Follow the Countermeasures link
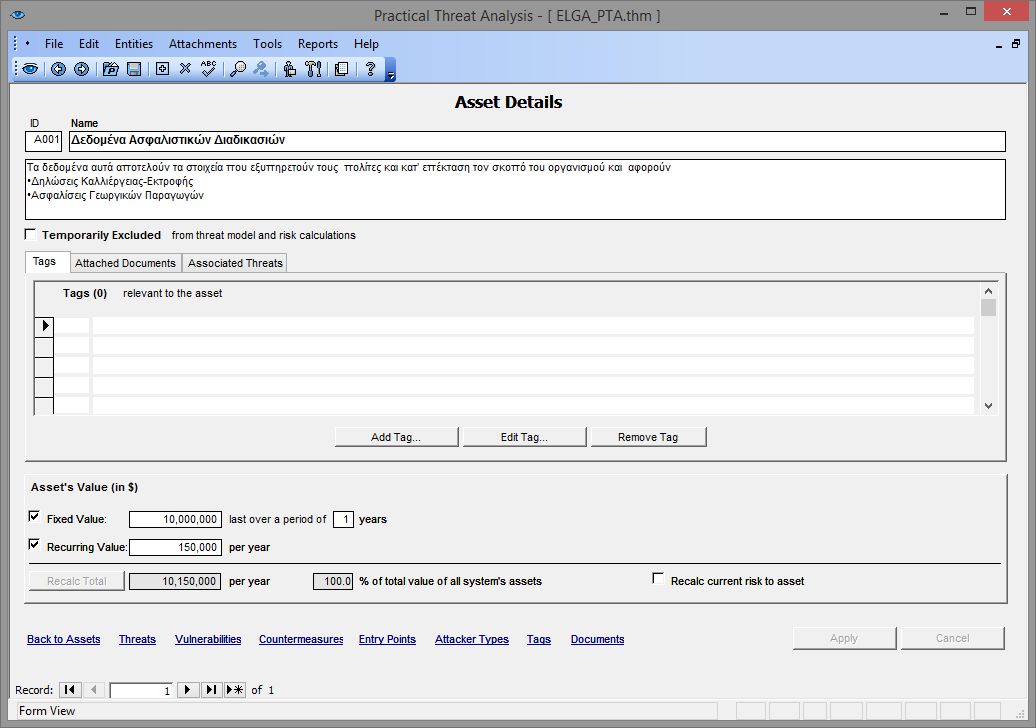Image resolution: width=1036 pixels, height=728 pixels. (x=301, y=639)
